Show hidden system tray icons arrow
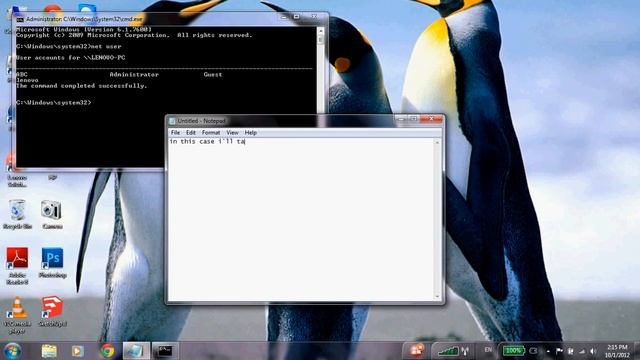 548,351
